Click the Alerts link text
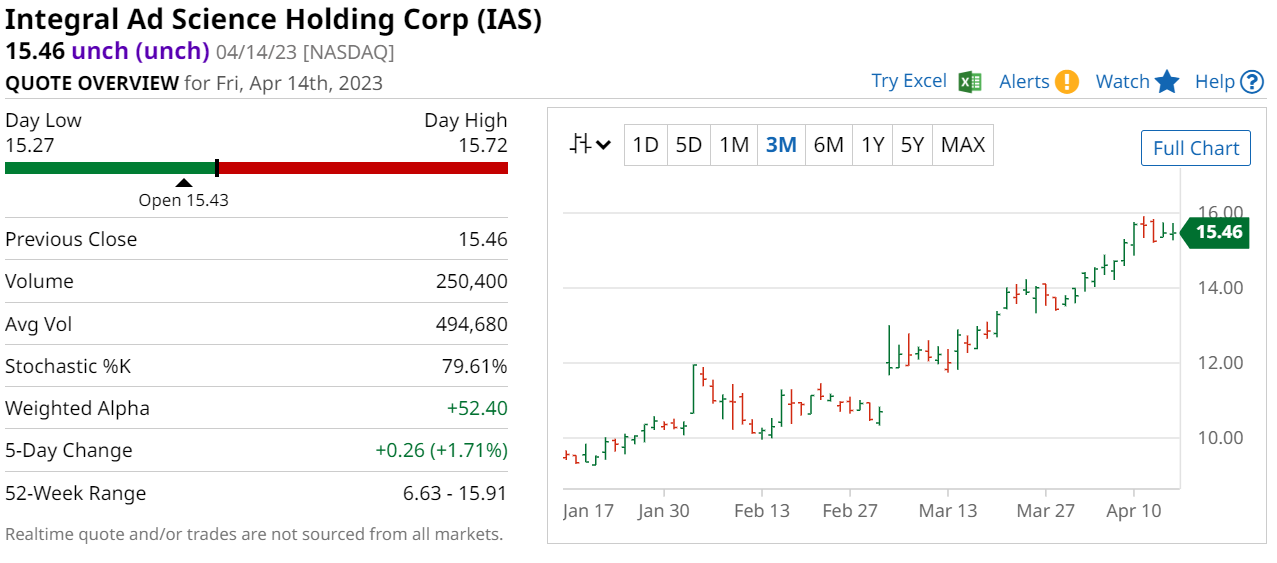The height and width of the screenshot is (563, 1277). click(1024, 82)
